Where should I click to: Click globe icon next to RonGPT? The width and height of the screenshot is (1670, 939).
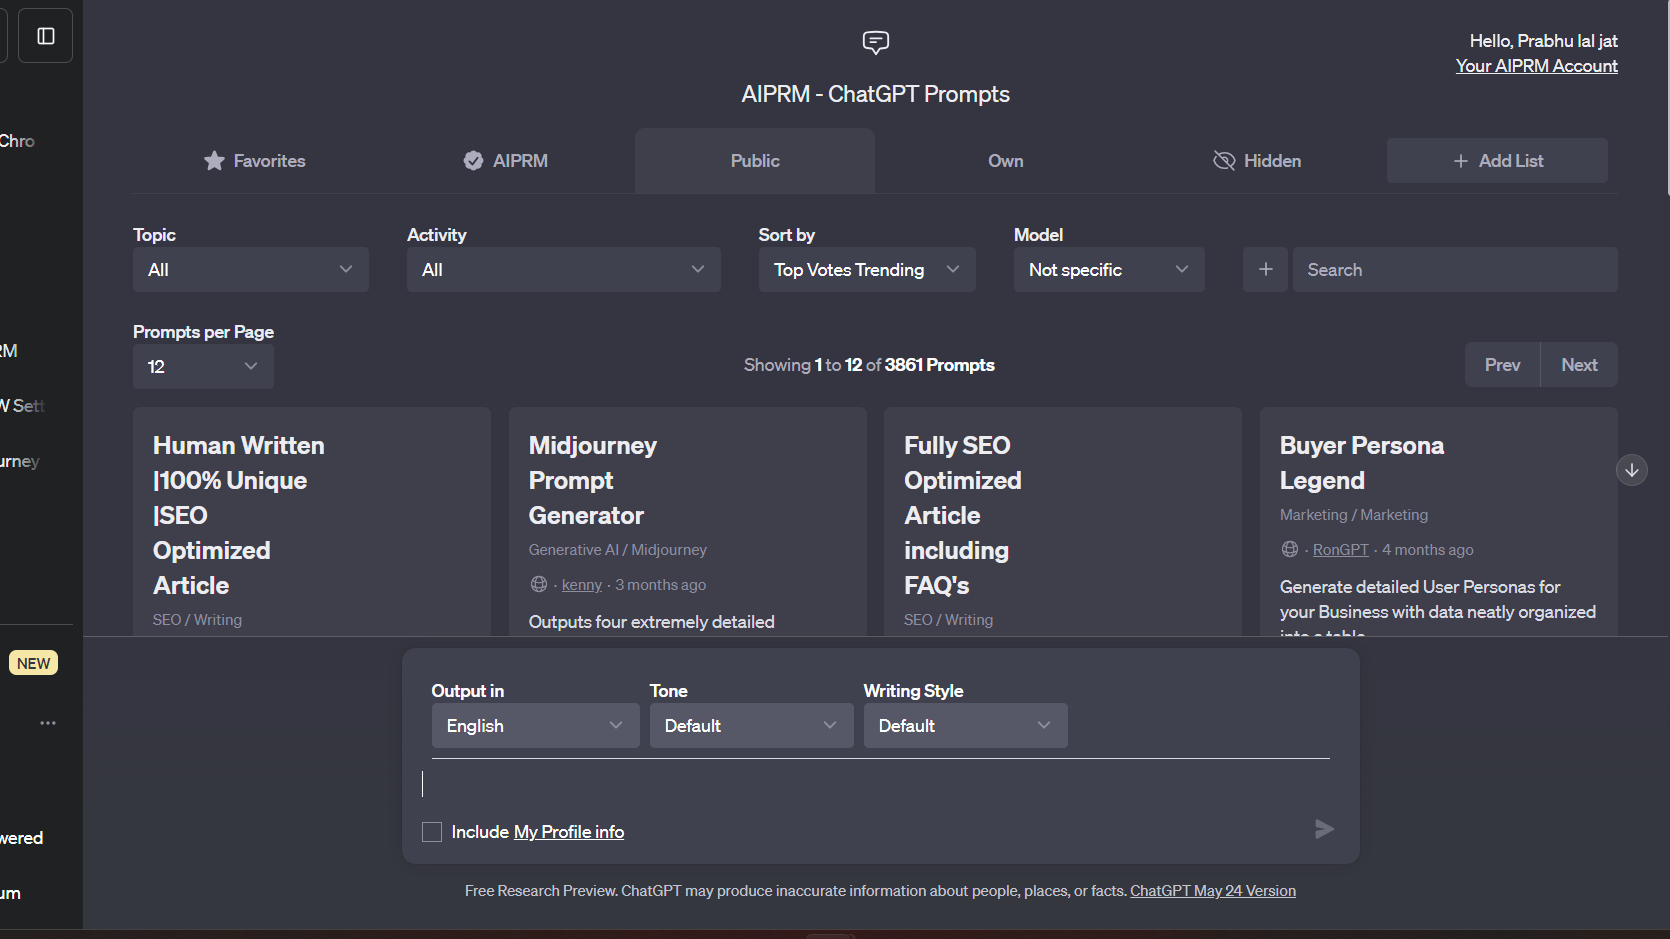[x=1290, y=550]
